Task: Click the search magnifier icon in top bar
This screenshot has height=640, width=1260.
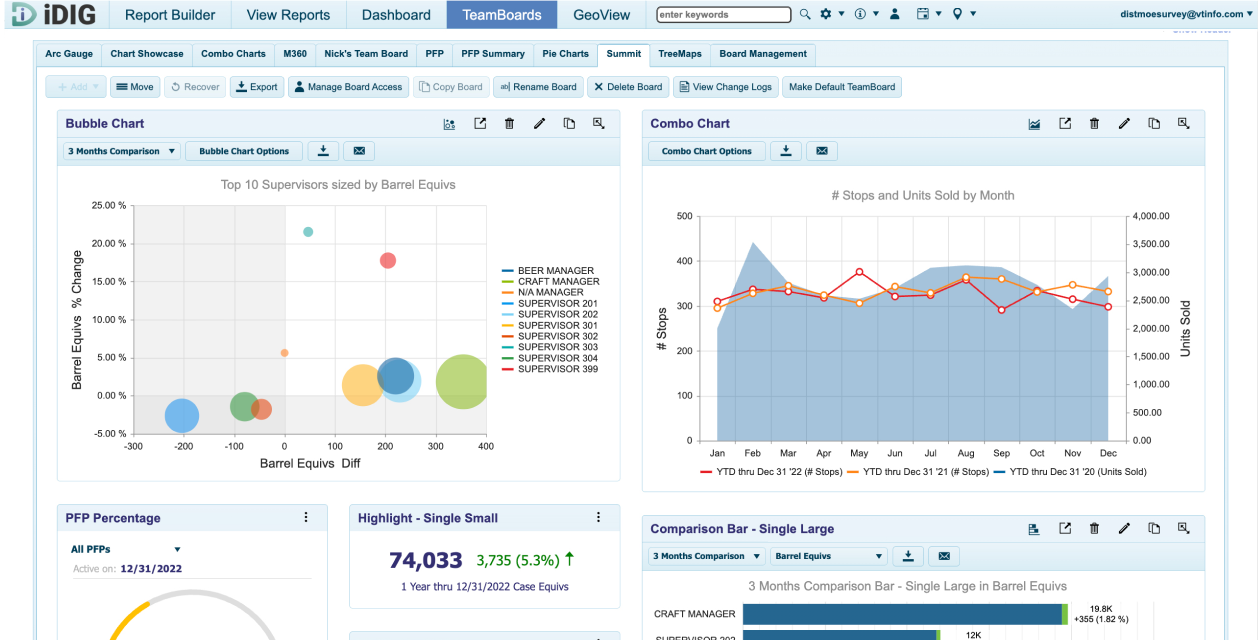Action: tap(805, 15)
